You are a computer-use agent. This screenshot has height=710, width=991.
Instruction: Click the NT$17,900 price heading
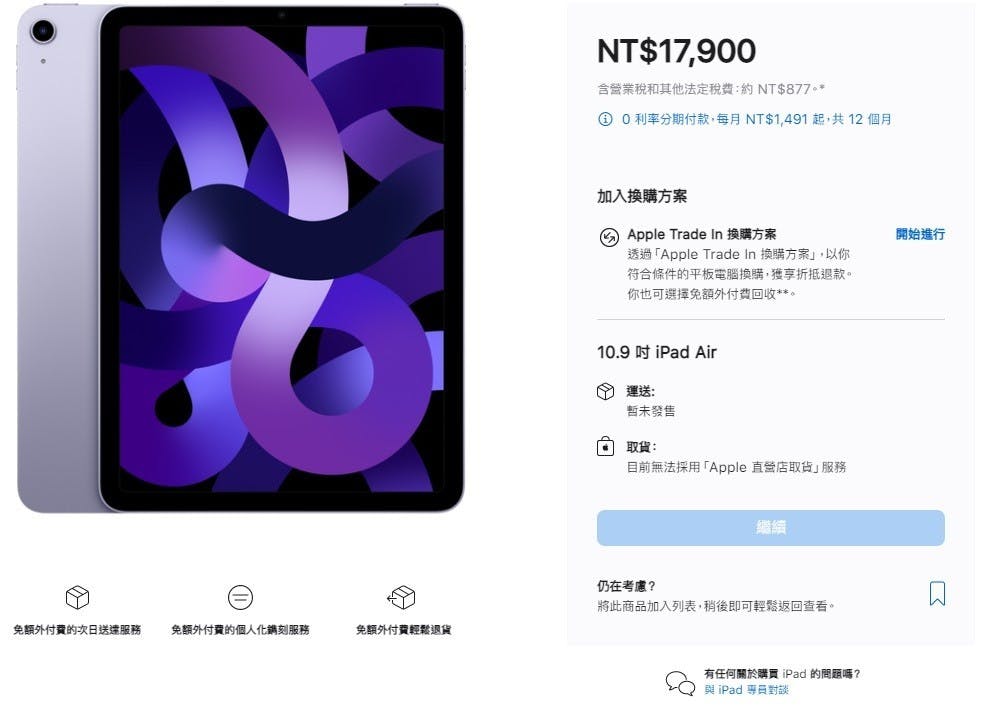676,51
